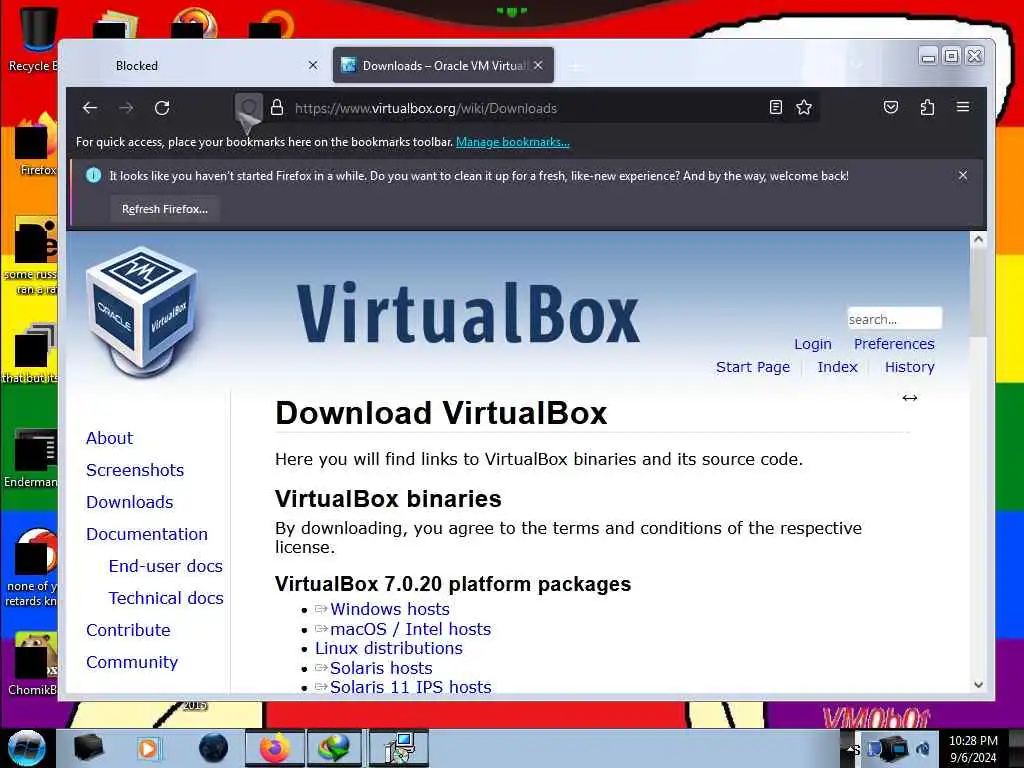Select the Downloads – Oracle VM VirtualBox tab
The width and height of the screenshot is (1024, 768).
[443, 65]
